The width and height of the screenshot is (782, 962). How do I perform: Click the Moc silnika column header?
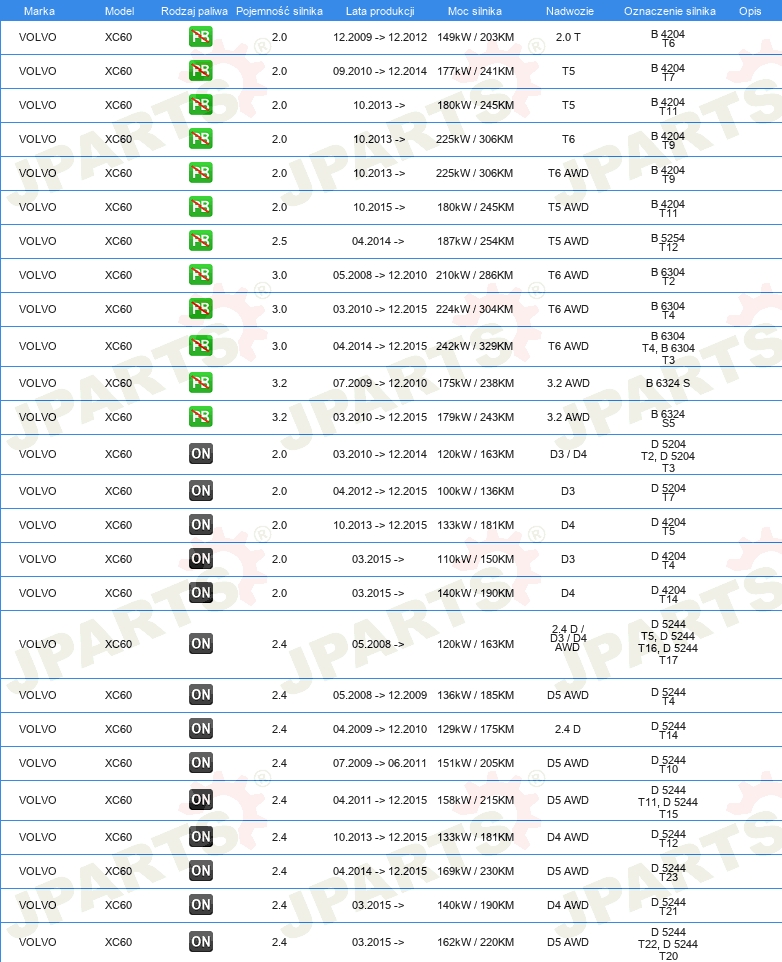pyautogui.click(x=475, y=11)
